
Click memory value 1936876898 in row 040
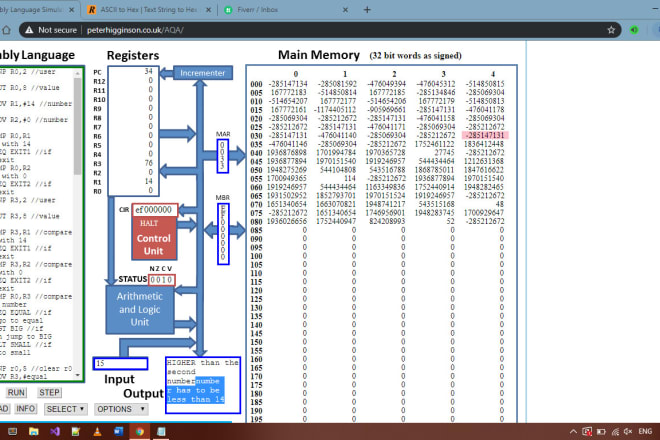tap(287, 152)
